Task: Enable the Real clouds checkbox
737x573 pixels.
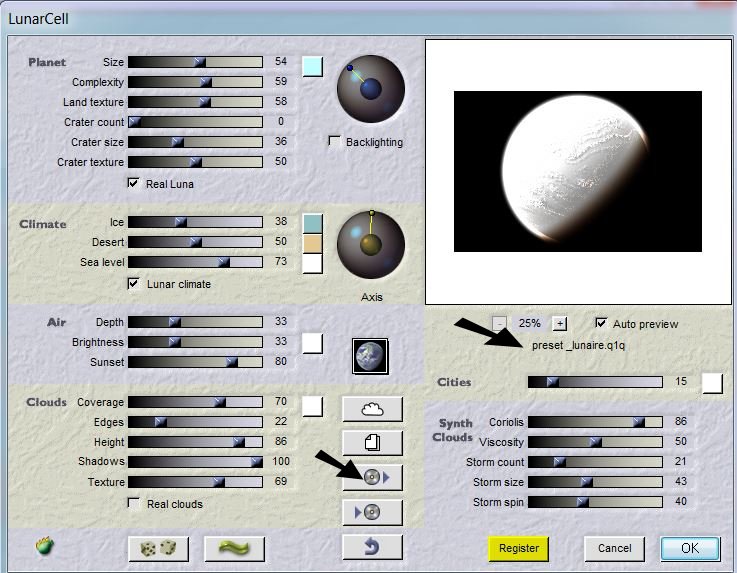Action: pos(133,503)
